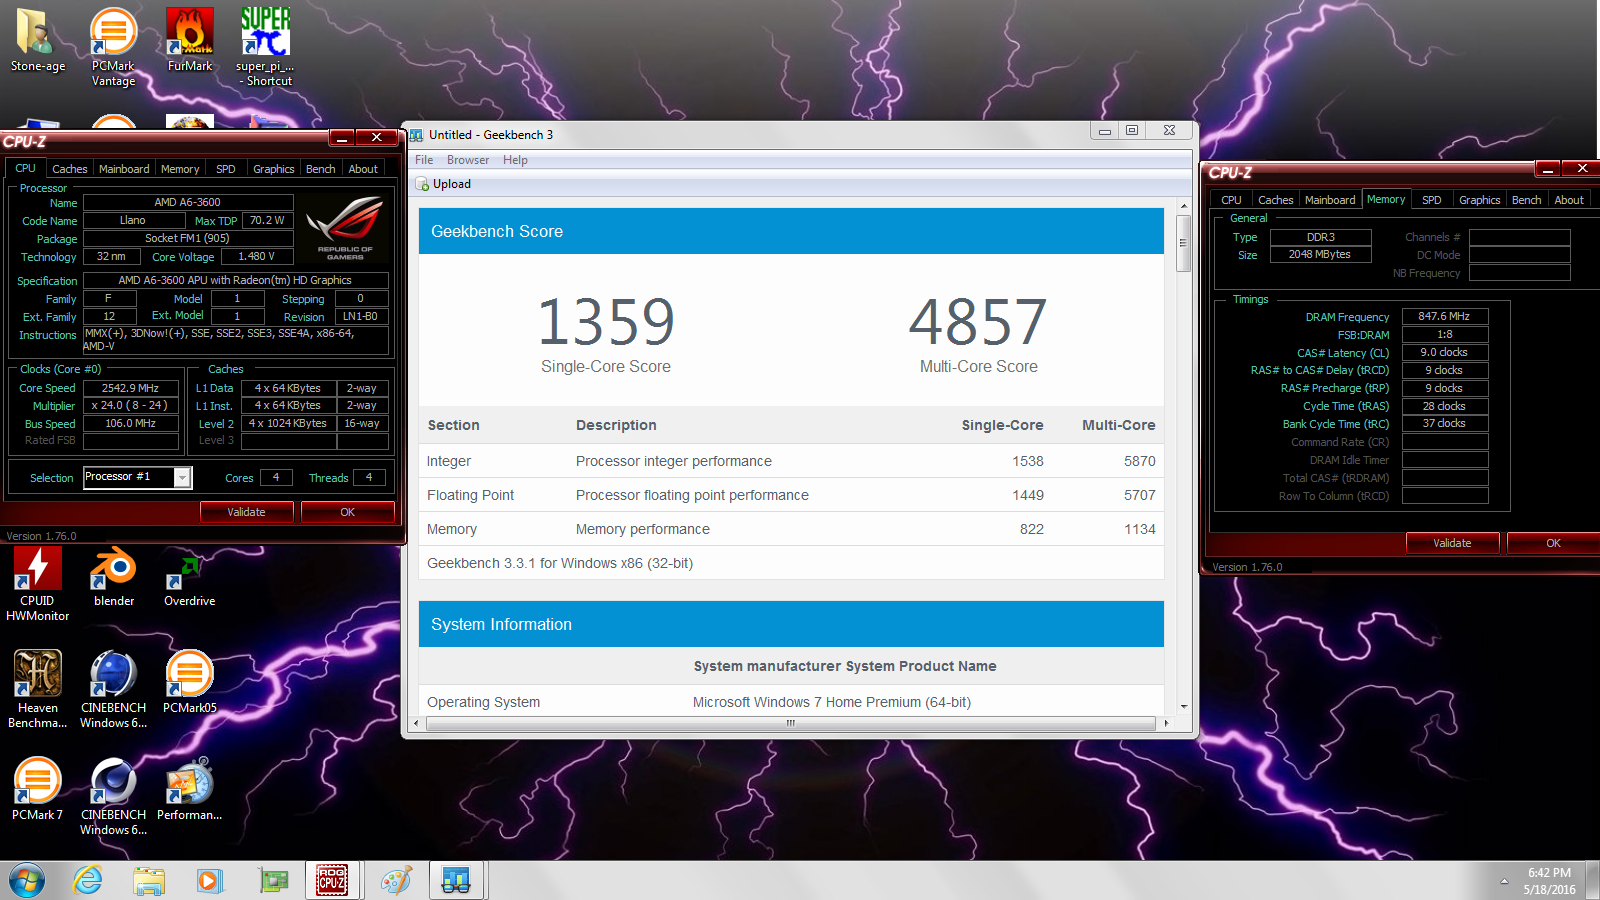Select the AMD Overdrive desktop icon
This screenshot has height=900, width=1600.
coord(190,576)
